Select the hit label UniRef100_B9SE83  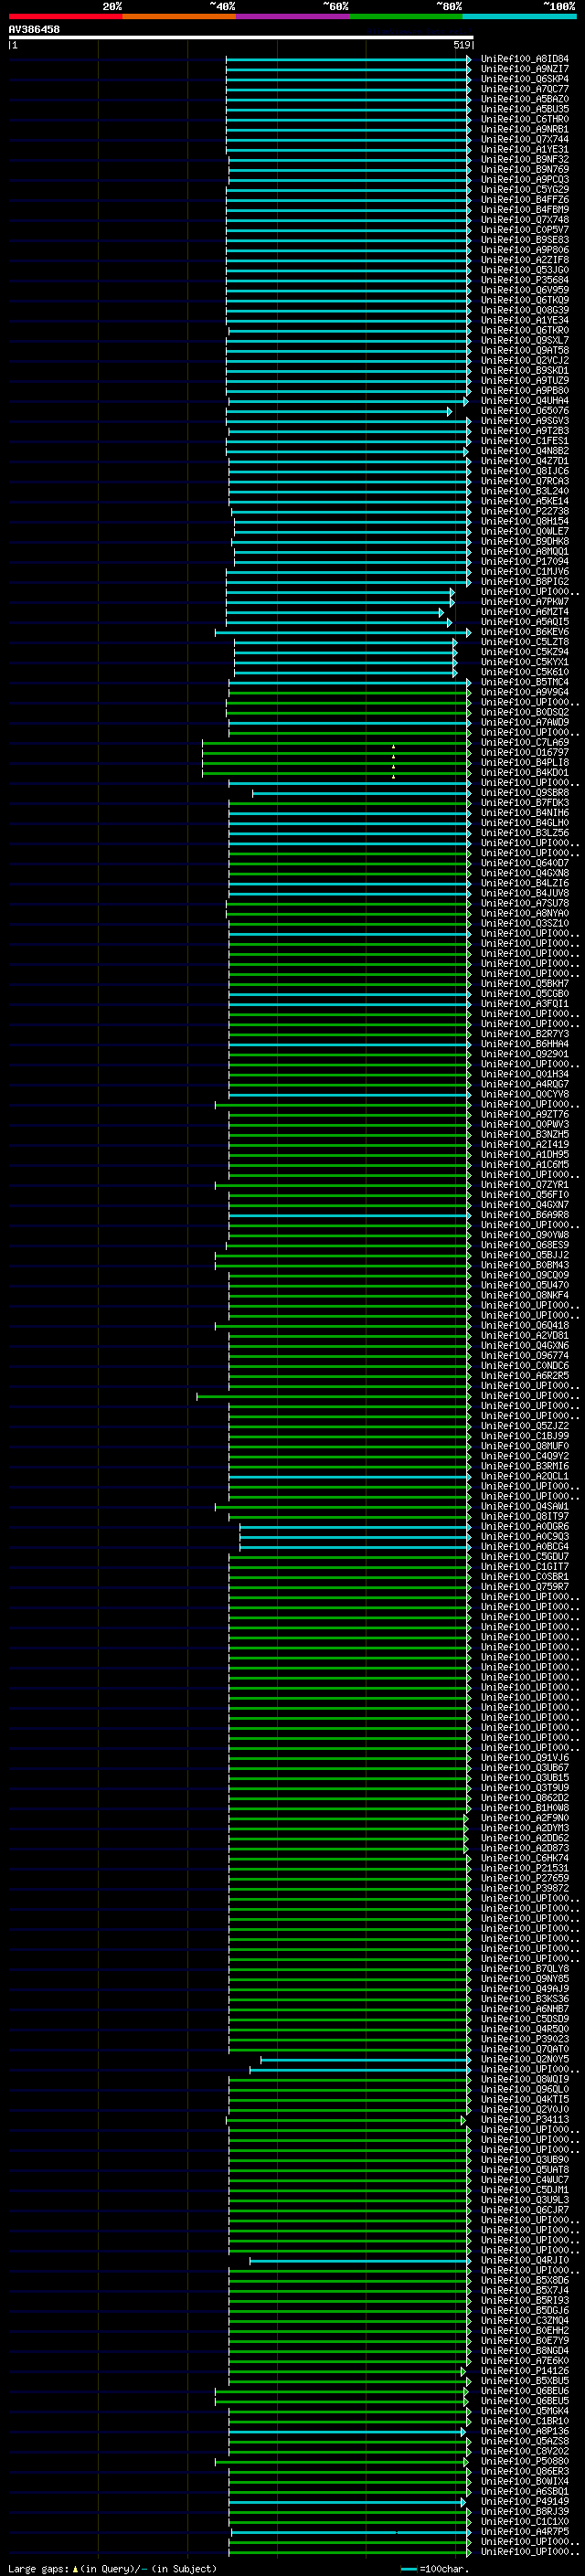525,240
